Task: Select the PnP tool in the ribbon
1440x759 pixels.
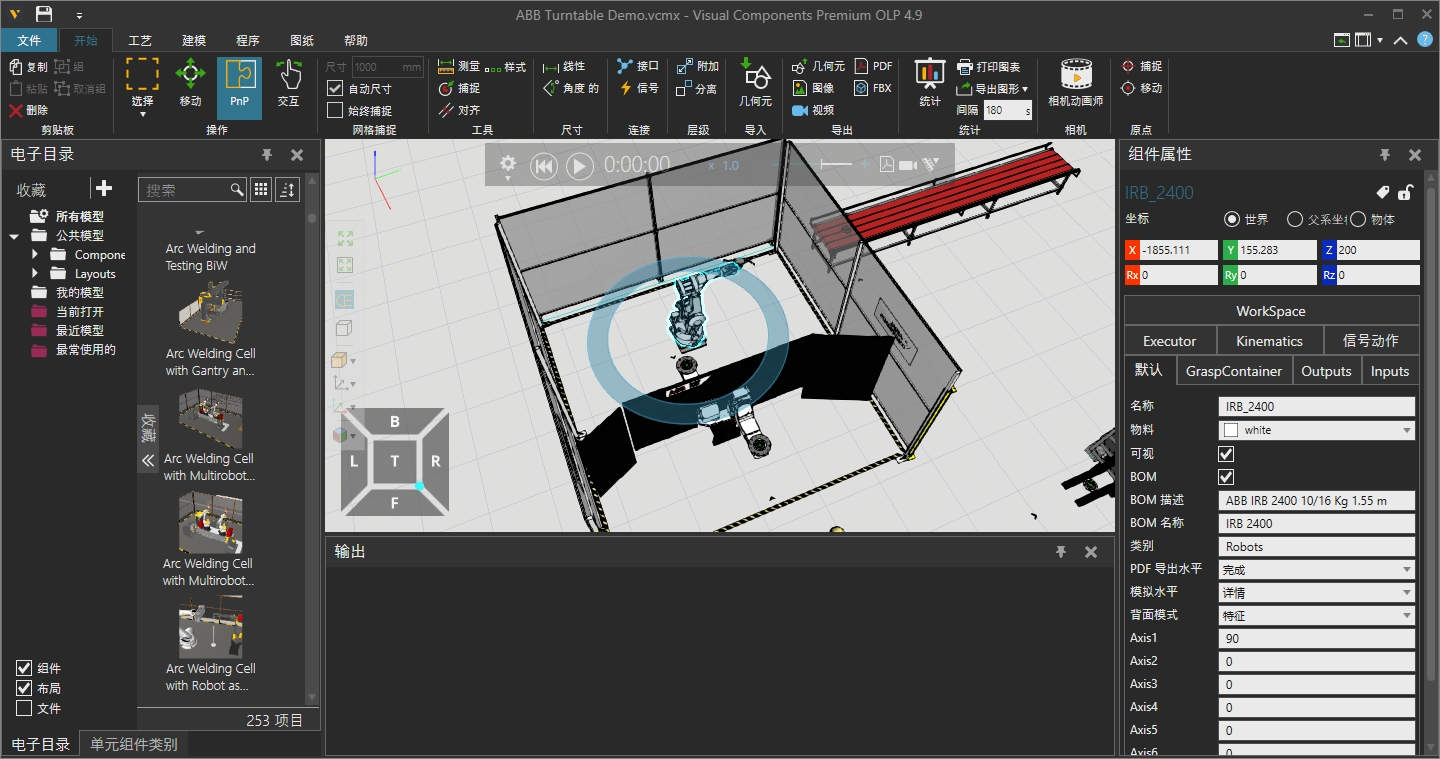Action: click(x=239, y=88)
